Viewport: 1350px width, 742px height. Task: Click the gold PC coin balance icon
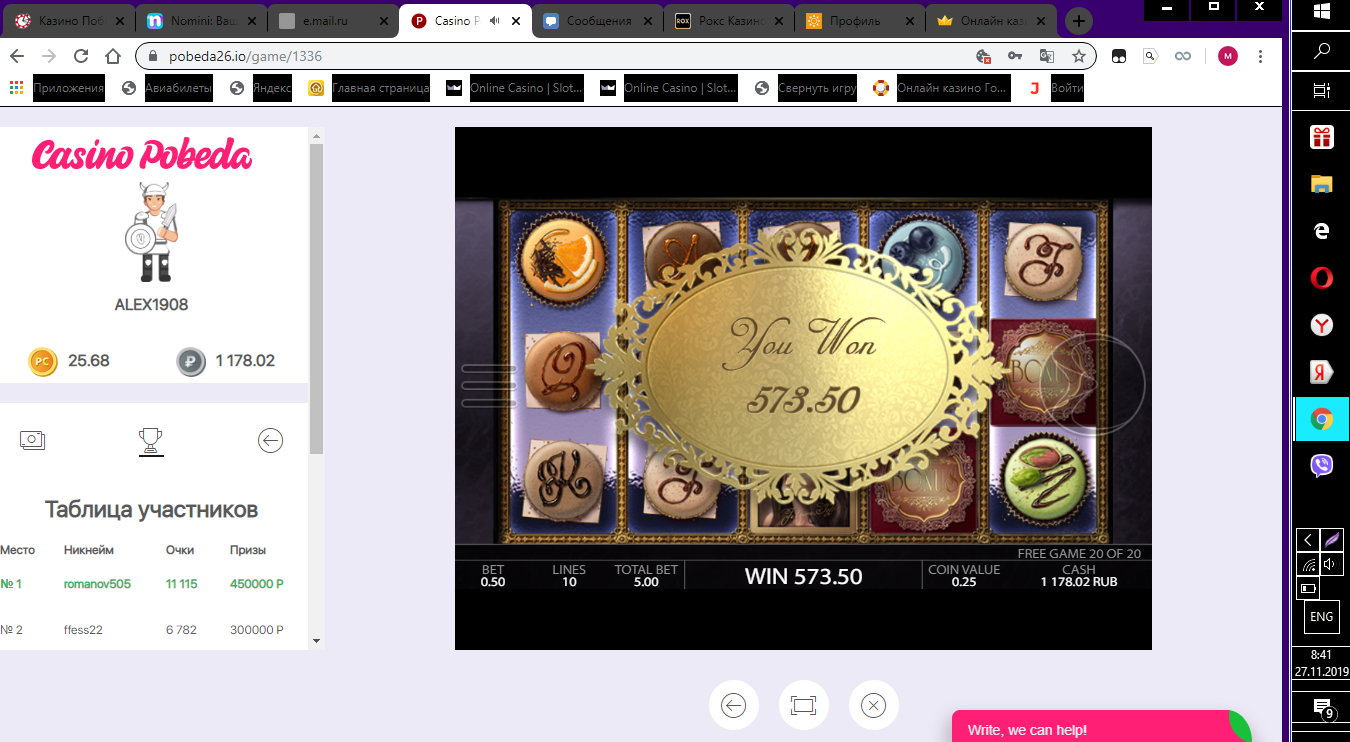coord(43,361)
